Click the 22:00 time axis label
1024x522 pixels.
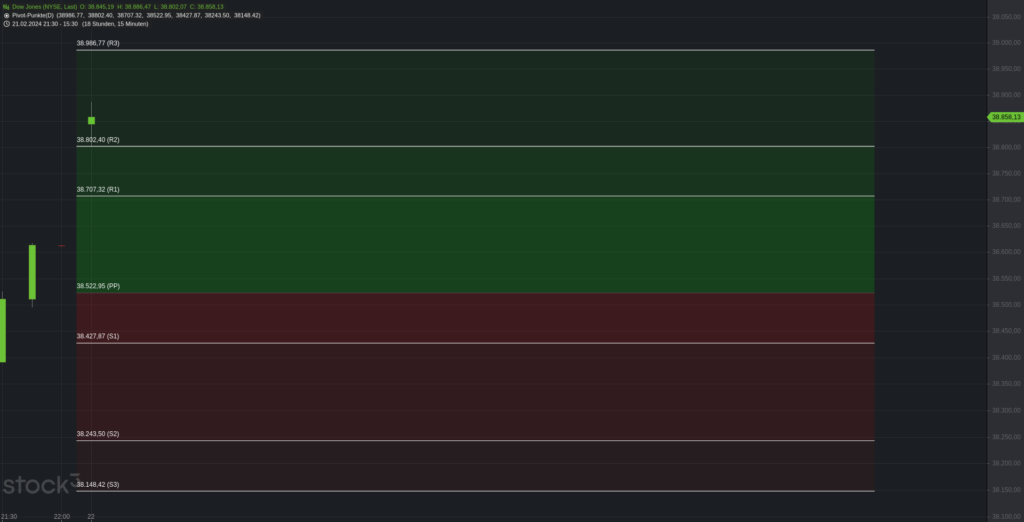pos(62,516)
